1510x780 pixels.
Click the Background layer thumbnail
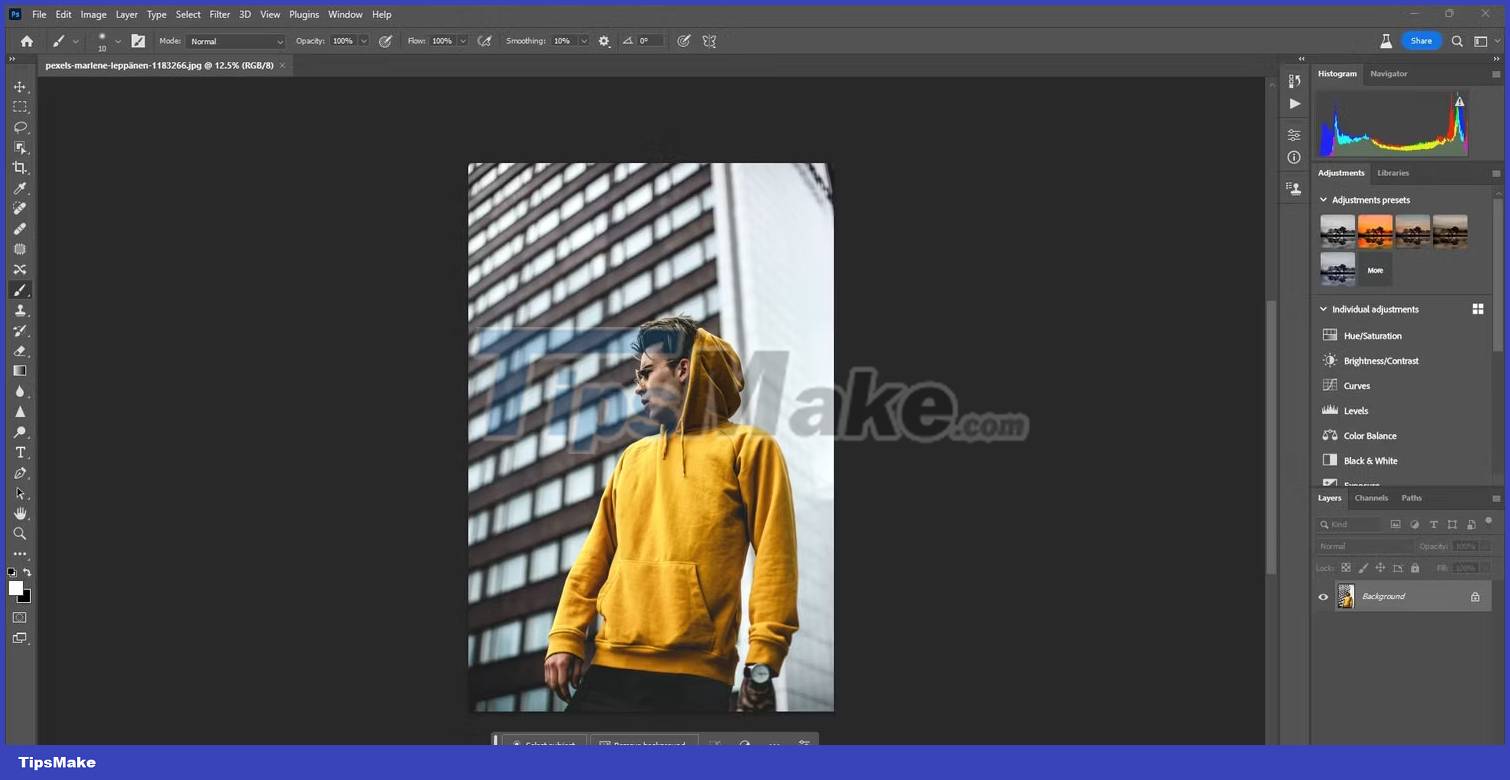point(1345,596)
